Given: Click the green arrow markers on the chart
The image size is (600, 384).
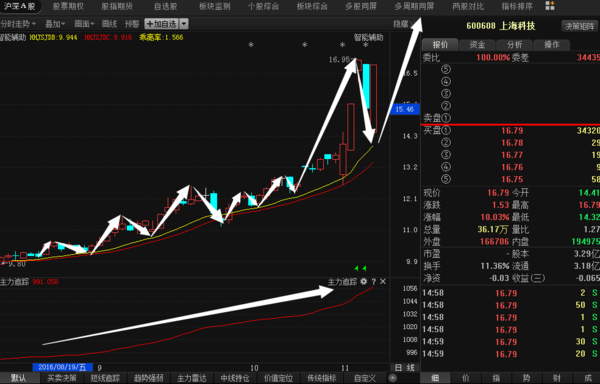Looking at the screenshot, I should [360, 268].
